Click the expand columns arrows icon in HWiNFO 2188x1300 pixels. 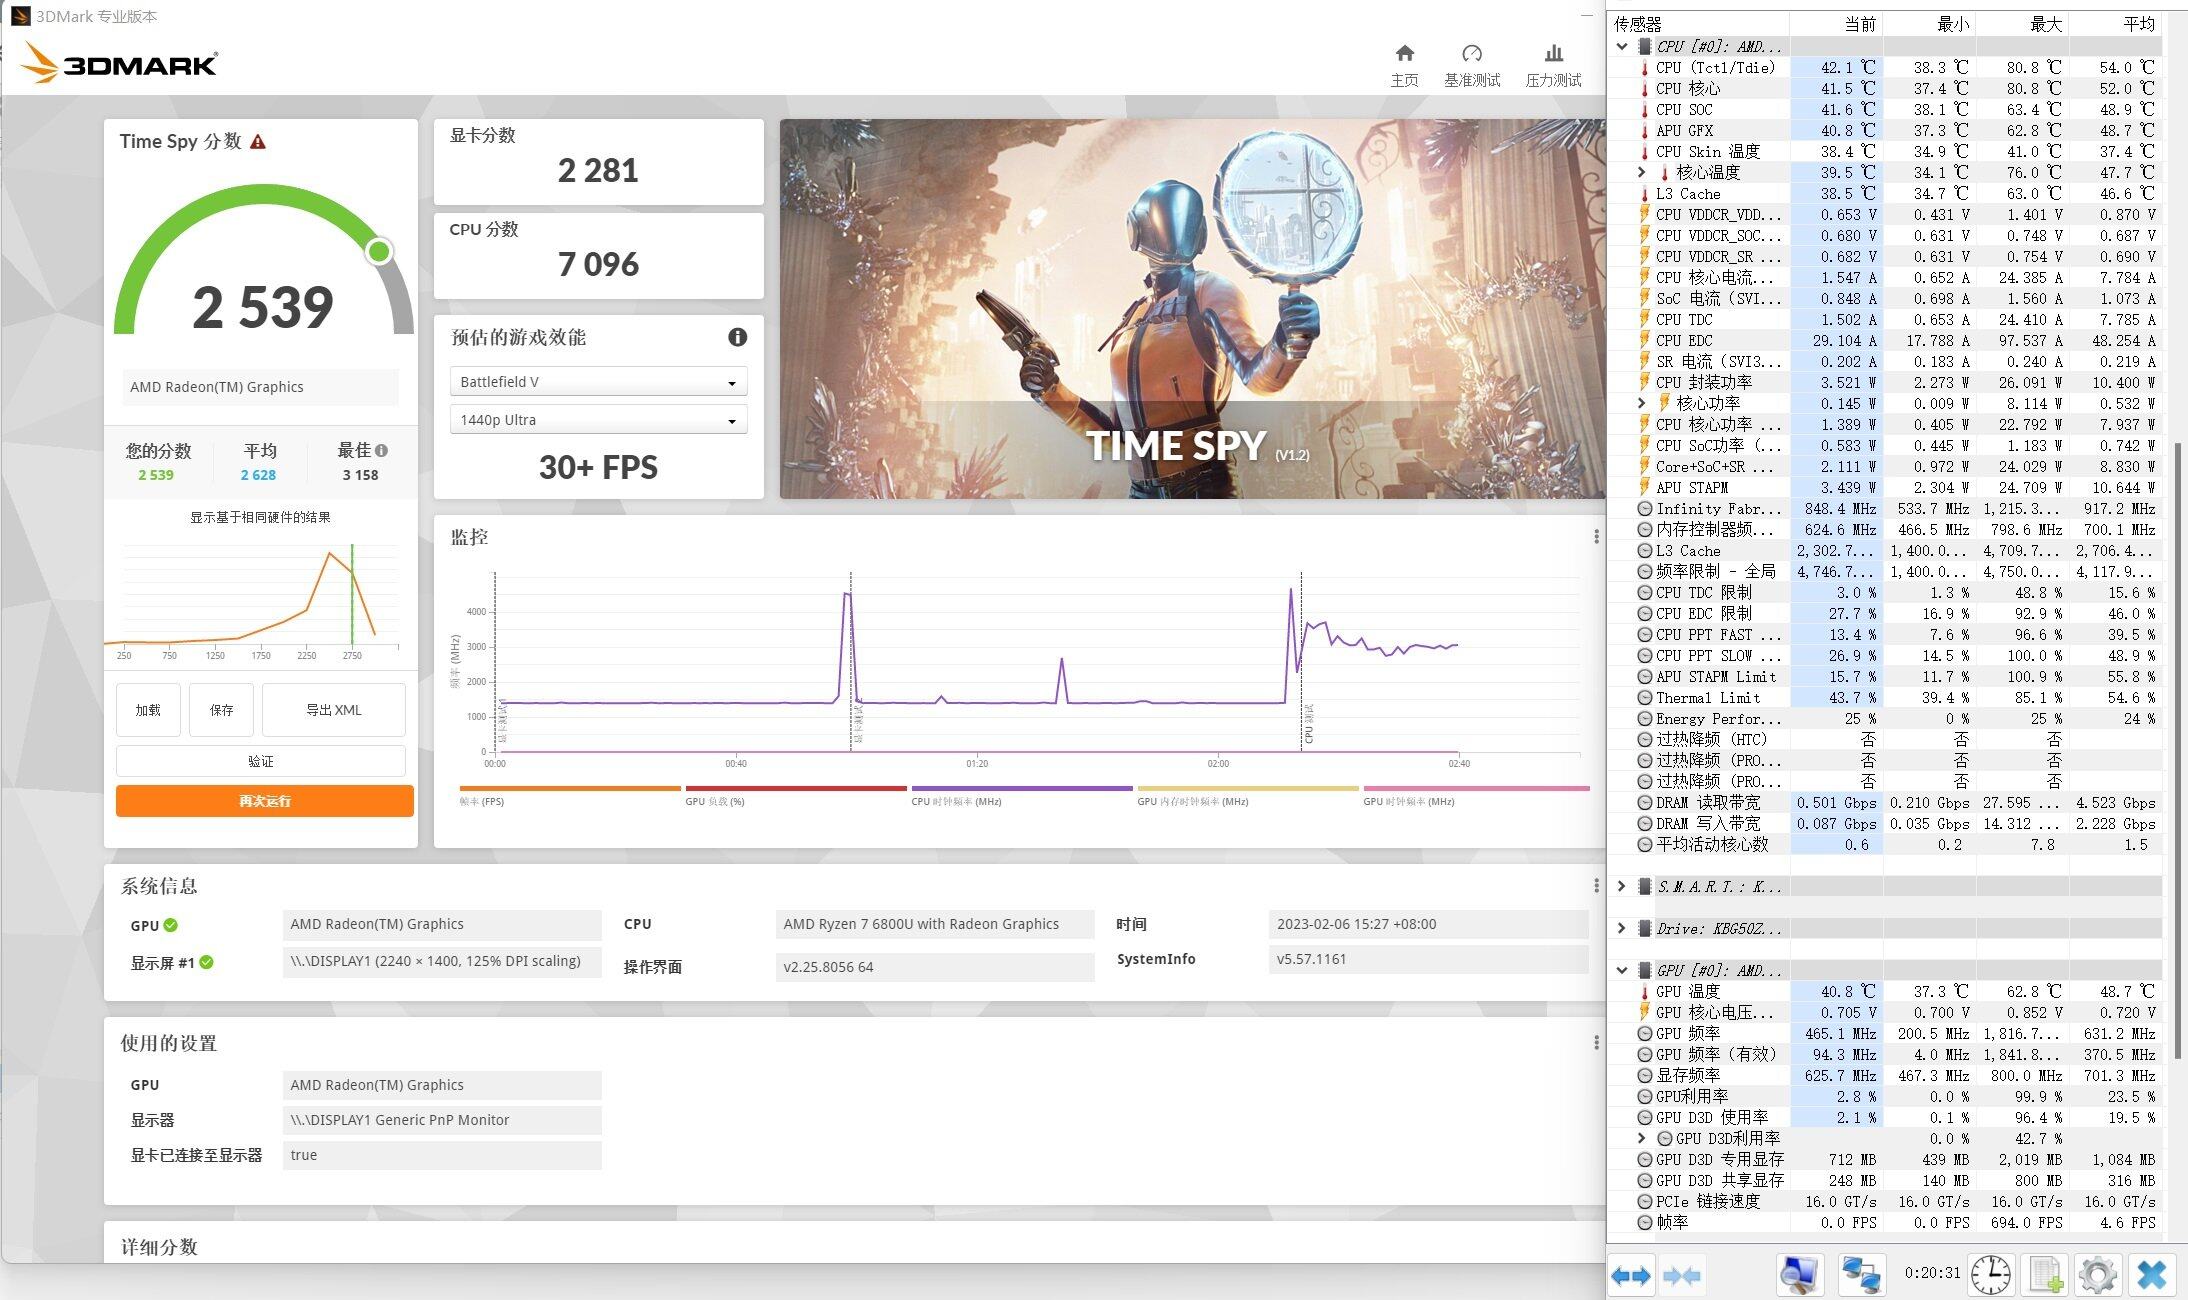pyautogui.click(x=1631, y=1275)
